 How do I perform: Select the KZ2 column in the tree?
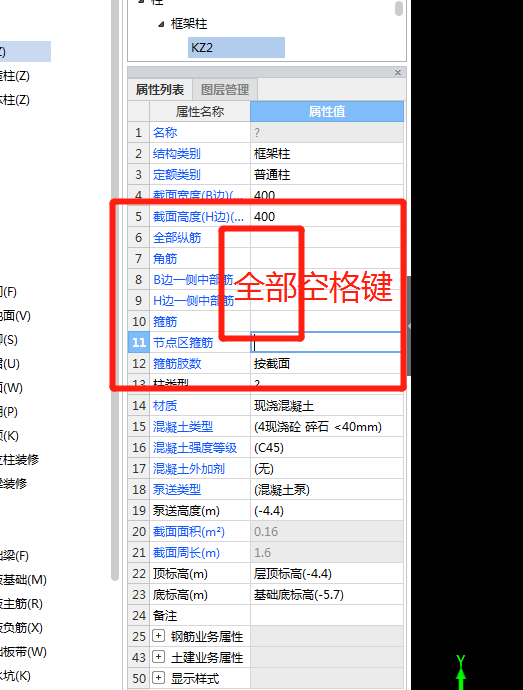pyautogui.click(x=236, y=48)
